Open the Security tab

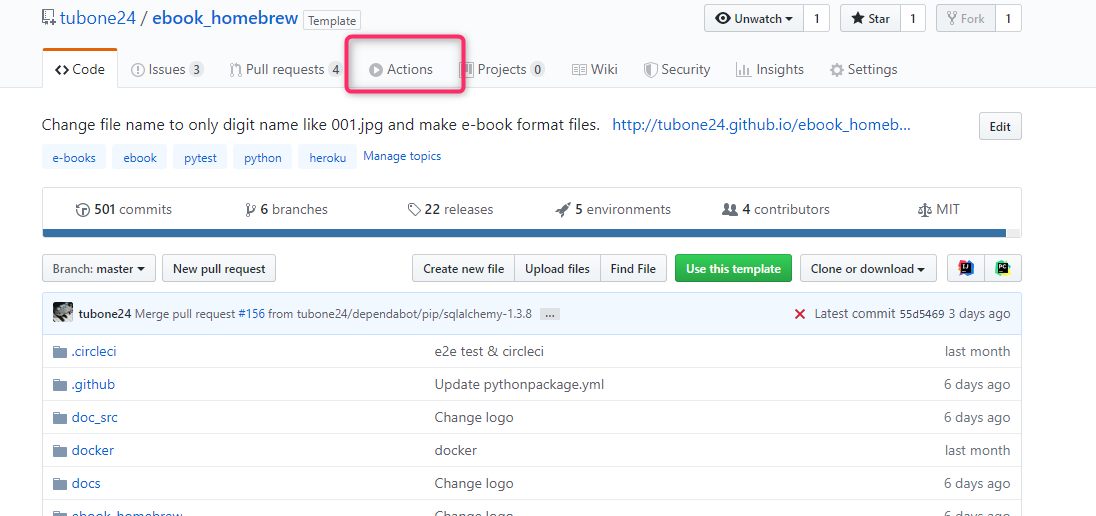click(x=677, y=69)
